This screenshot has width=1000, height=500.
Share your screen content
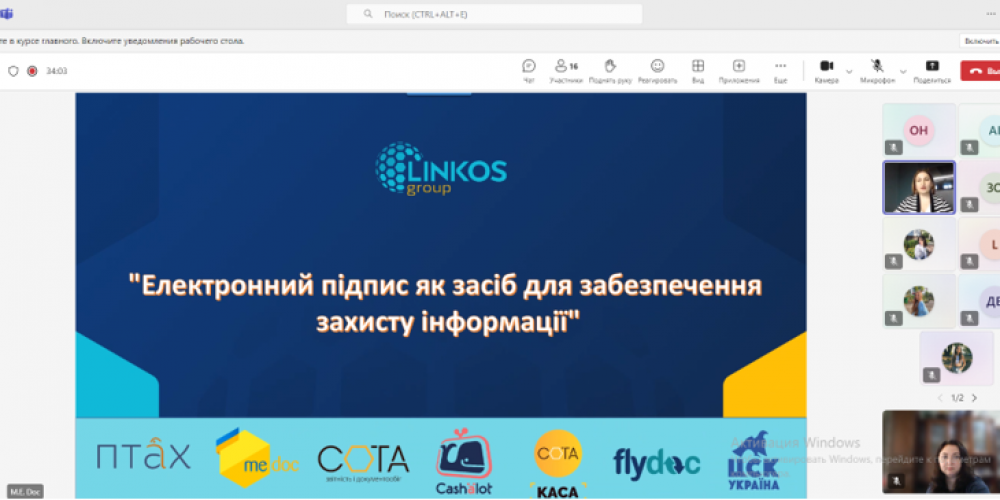click(x=931, y=70)
